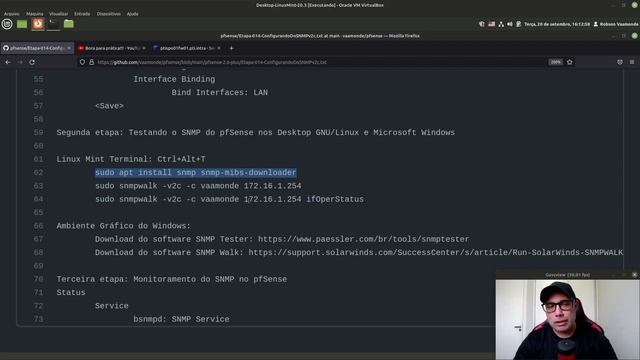
Task: Click the clipboard/notes tray icon
Action: coord(518,24)
